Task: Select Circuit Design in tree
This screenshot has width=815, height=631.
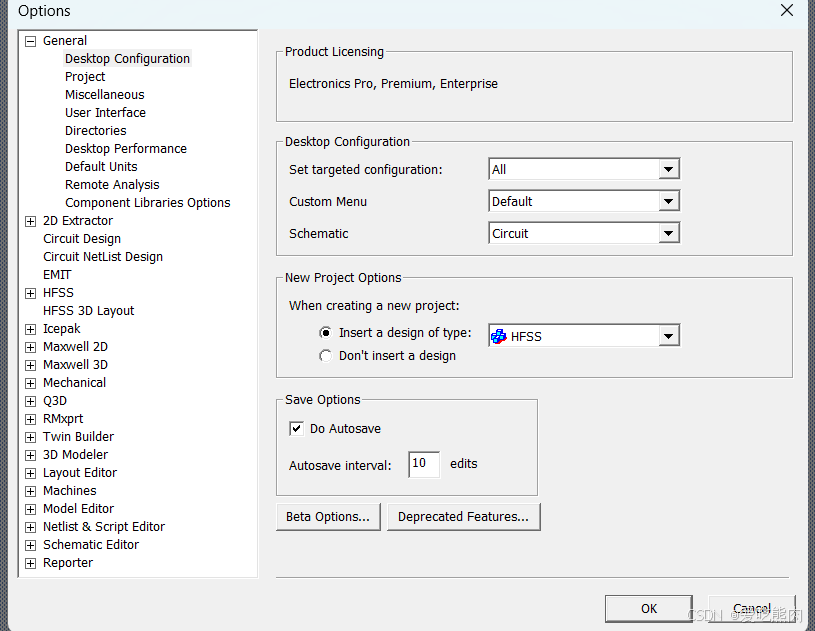Action: [x=82, y=239]
